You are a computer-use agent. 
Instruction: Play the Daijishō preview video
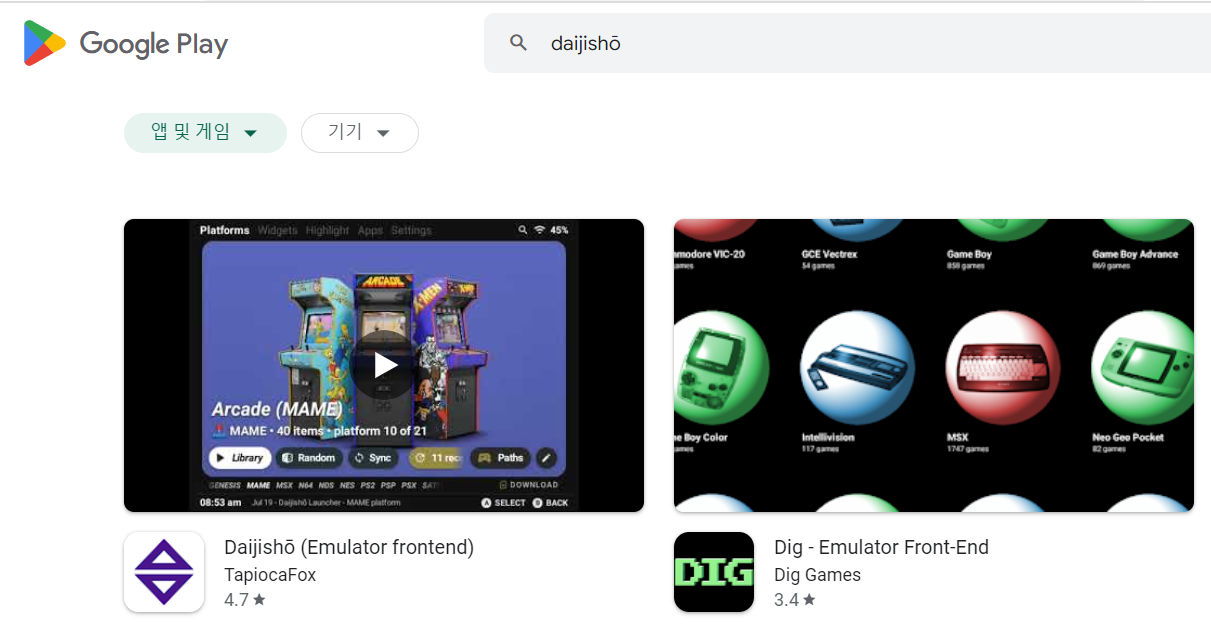[x=384, y=365]
